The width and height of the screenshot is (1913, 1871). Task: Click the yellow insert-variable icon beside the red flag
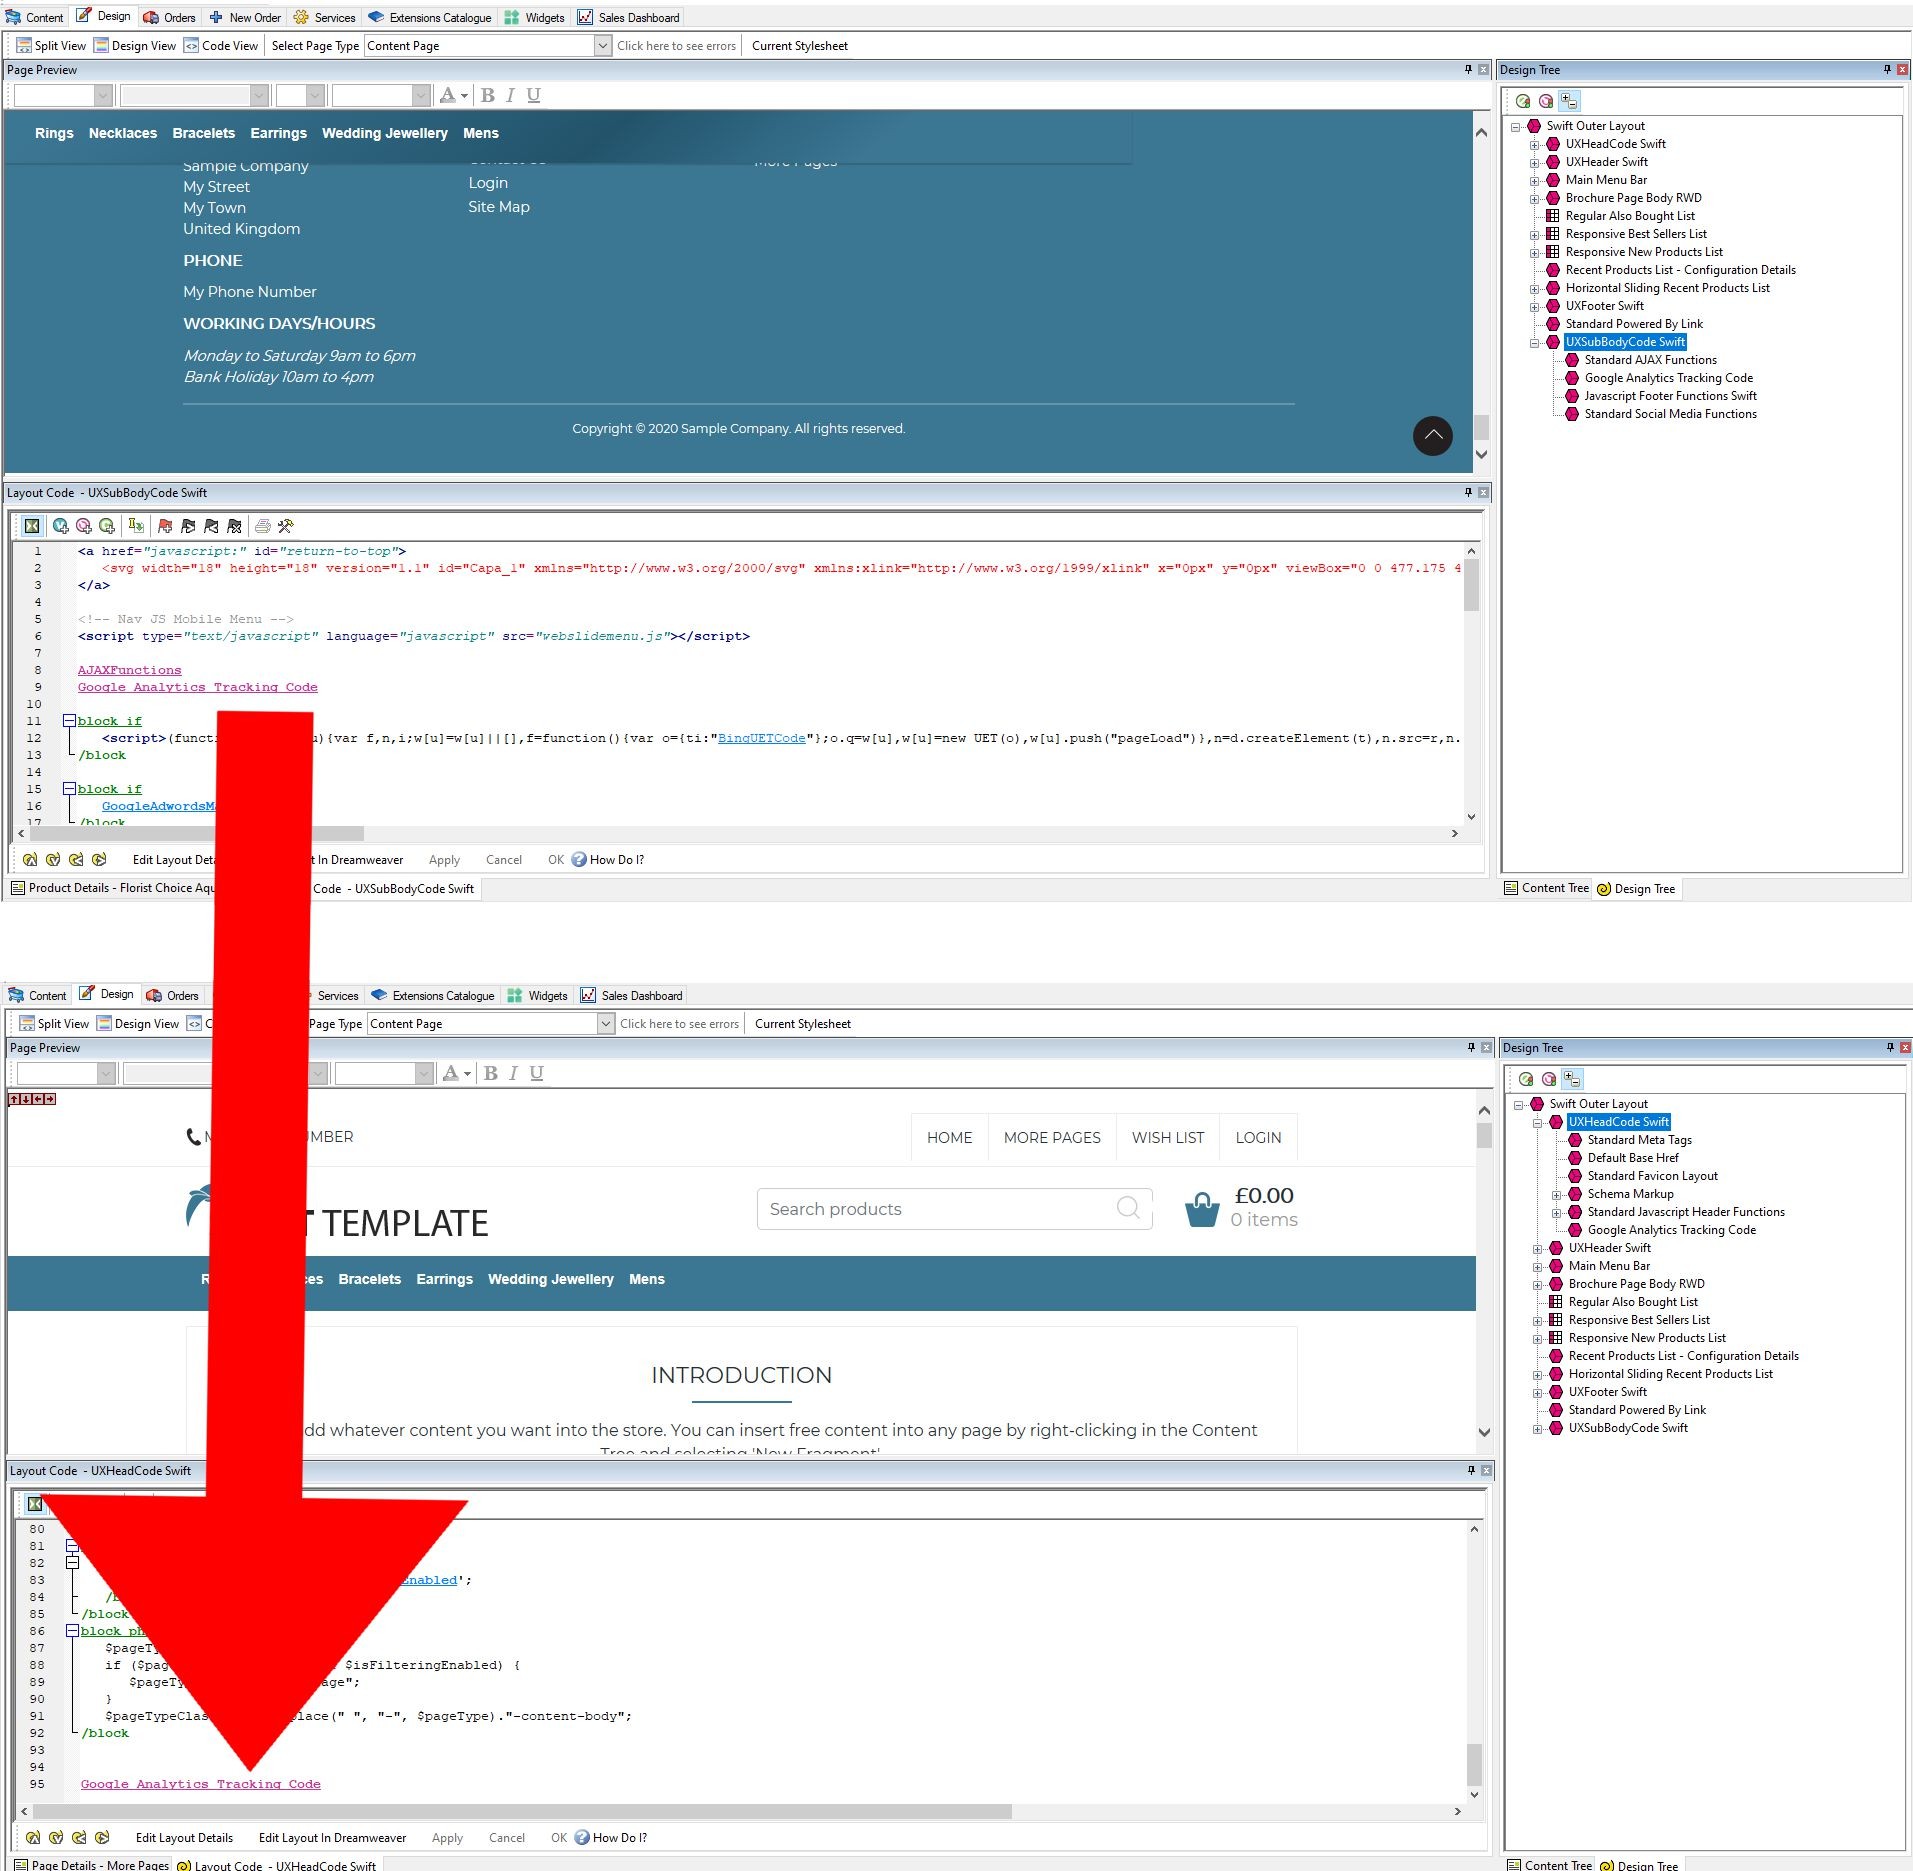click(136, 526)
